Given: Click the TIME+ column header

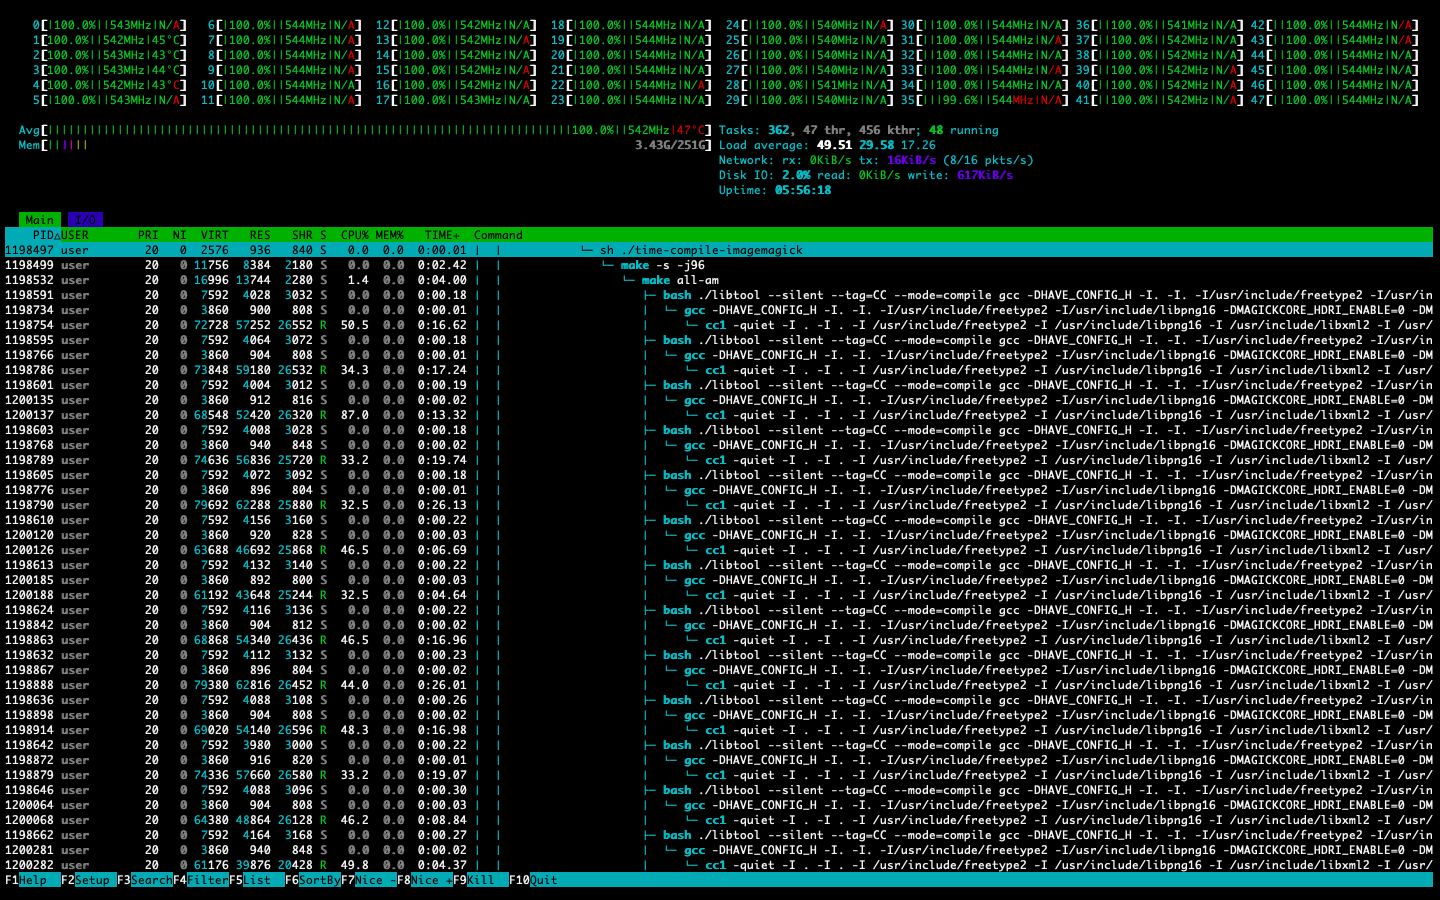Looking at the screenshot, I should 442,235.
